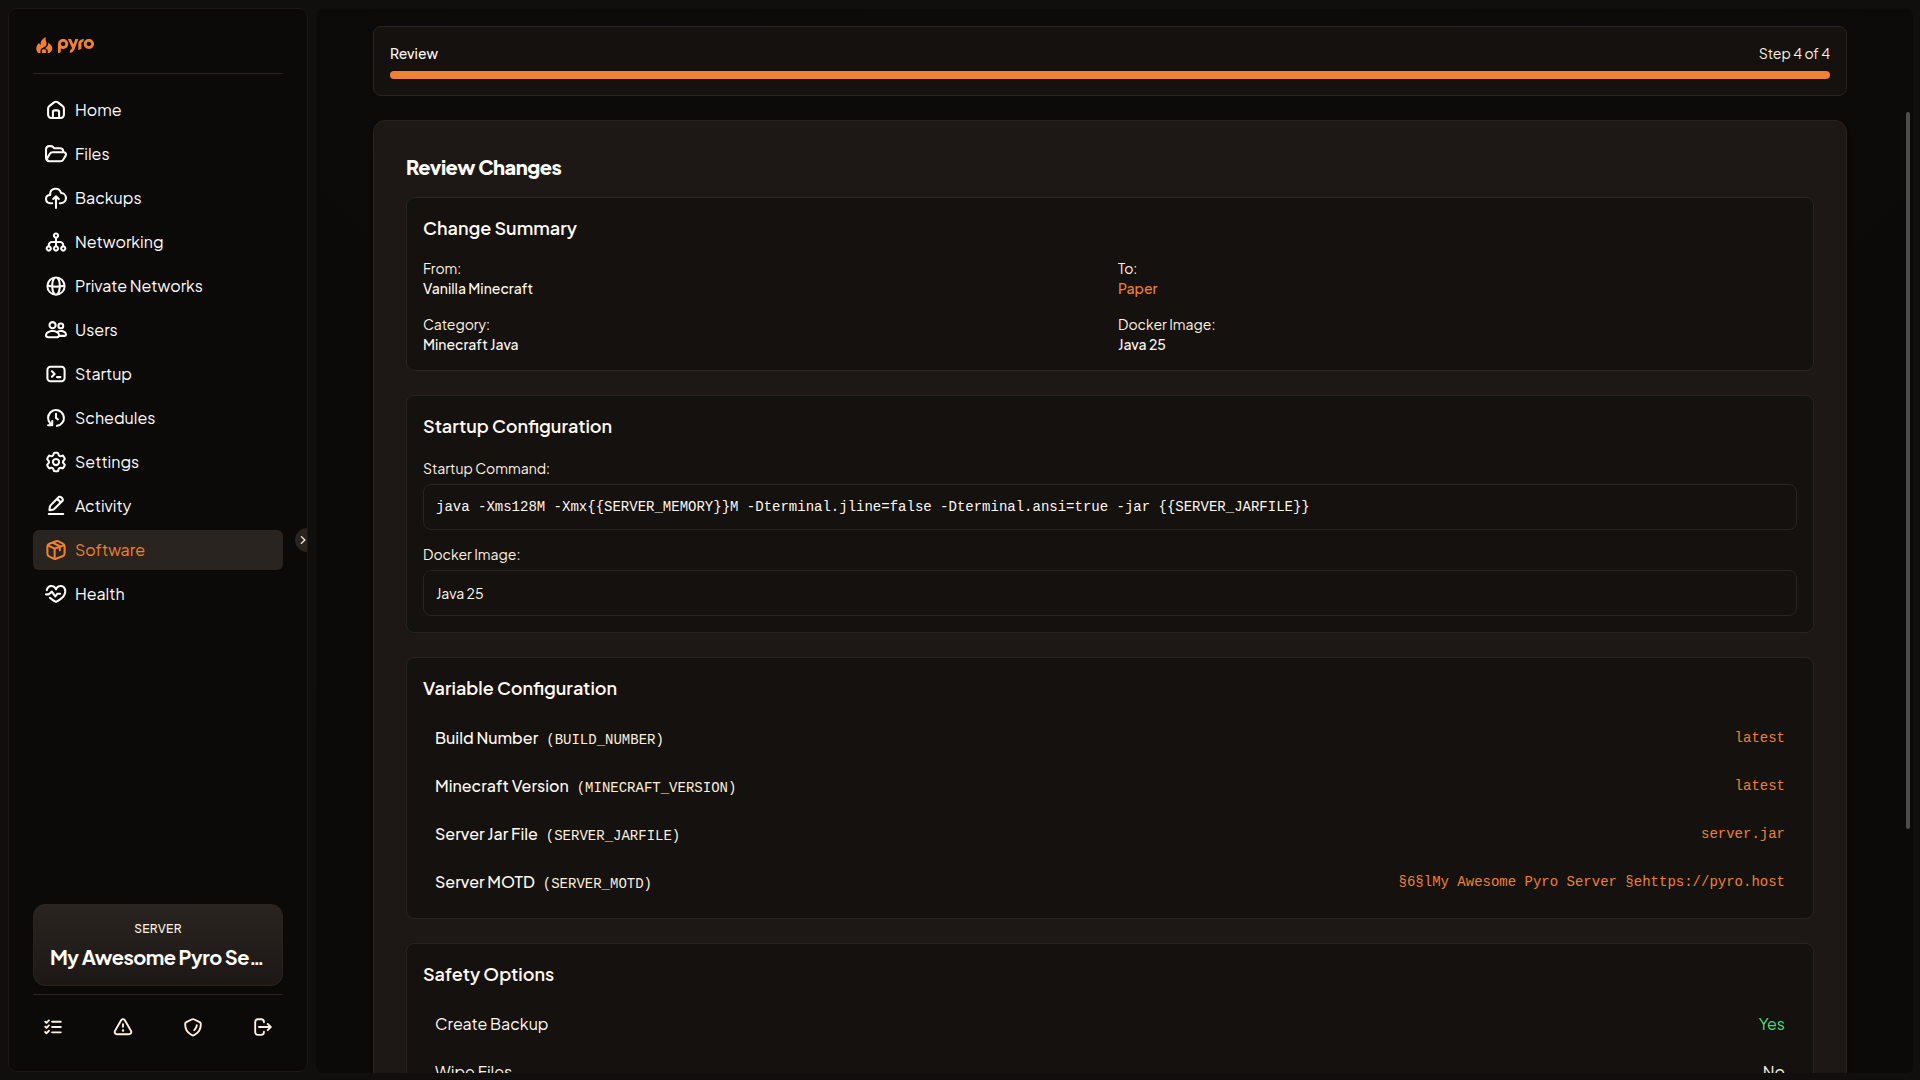Click Java 25 in Change Summary
The height and width of the screenshot is (1080, 1920).
1142,345
